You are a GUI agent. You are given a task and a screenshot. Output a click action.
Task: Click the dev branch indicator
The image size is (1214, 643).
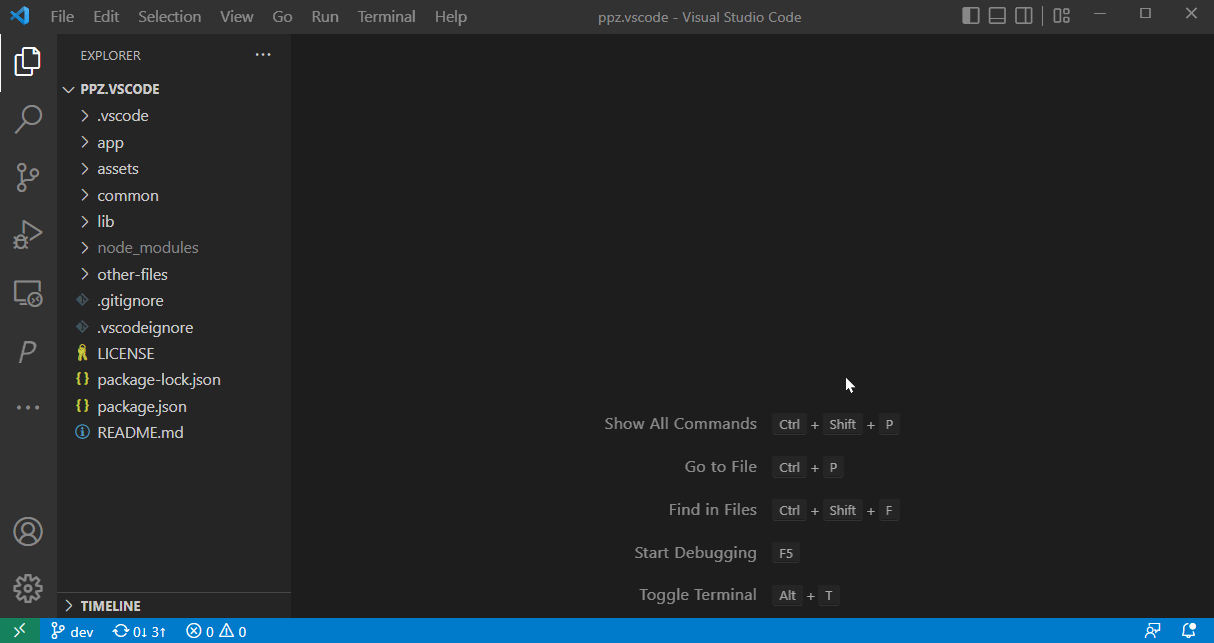click(x=72, y=631)
